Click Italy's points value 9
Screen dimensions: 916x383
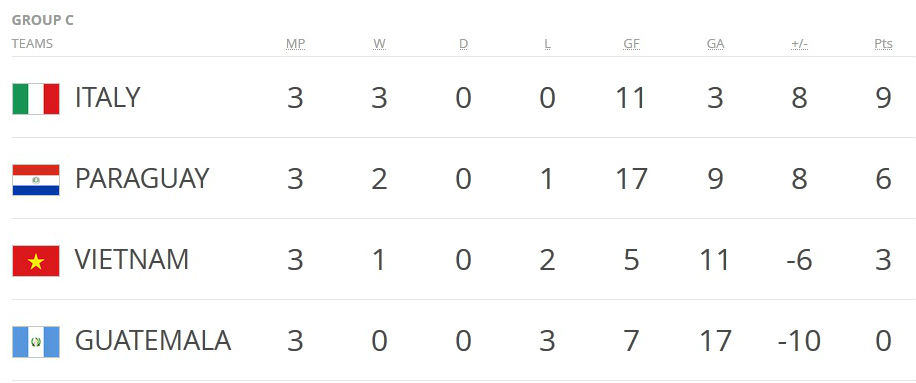coord(883,98)
